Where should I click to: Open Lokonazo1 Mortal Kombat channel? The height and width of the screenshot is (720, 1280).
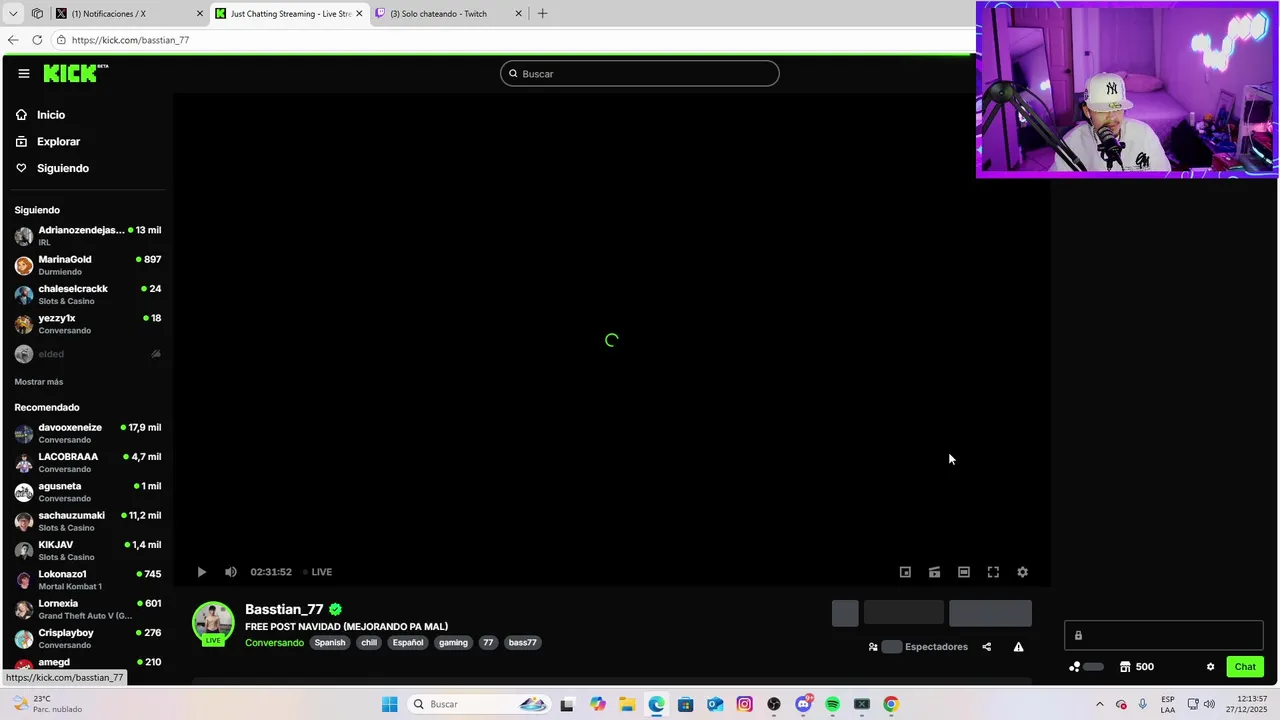88,580
